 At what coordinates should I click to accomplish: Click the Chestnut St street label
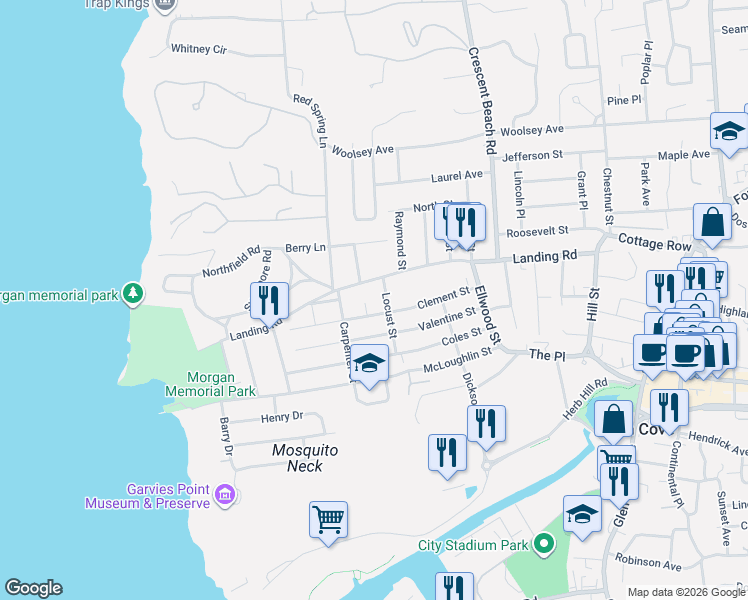click(x=608, y=196)
